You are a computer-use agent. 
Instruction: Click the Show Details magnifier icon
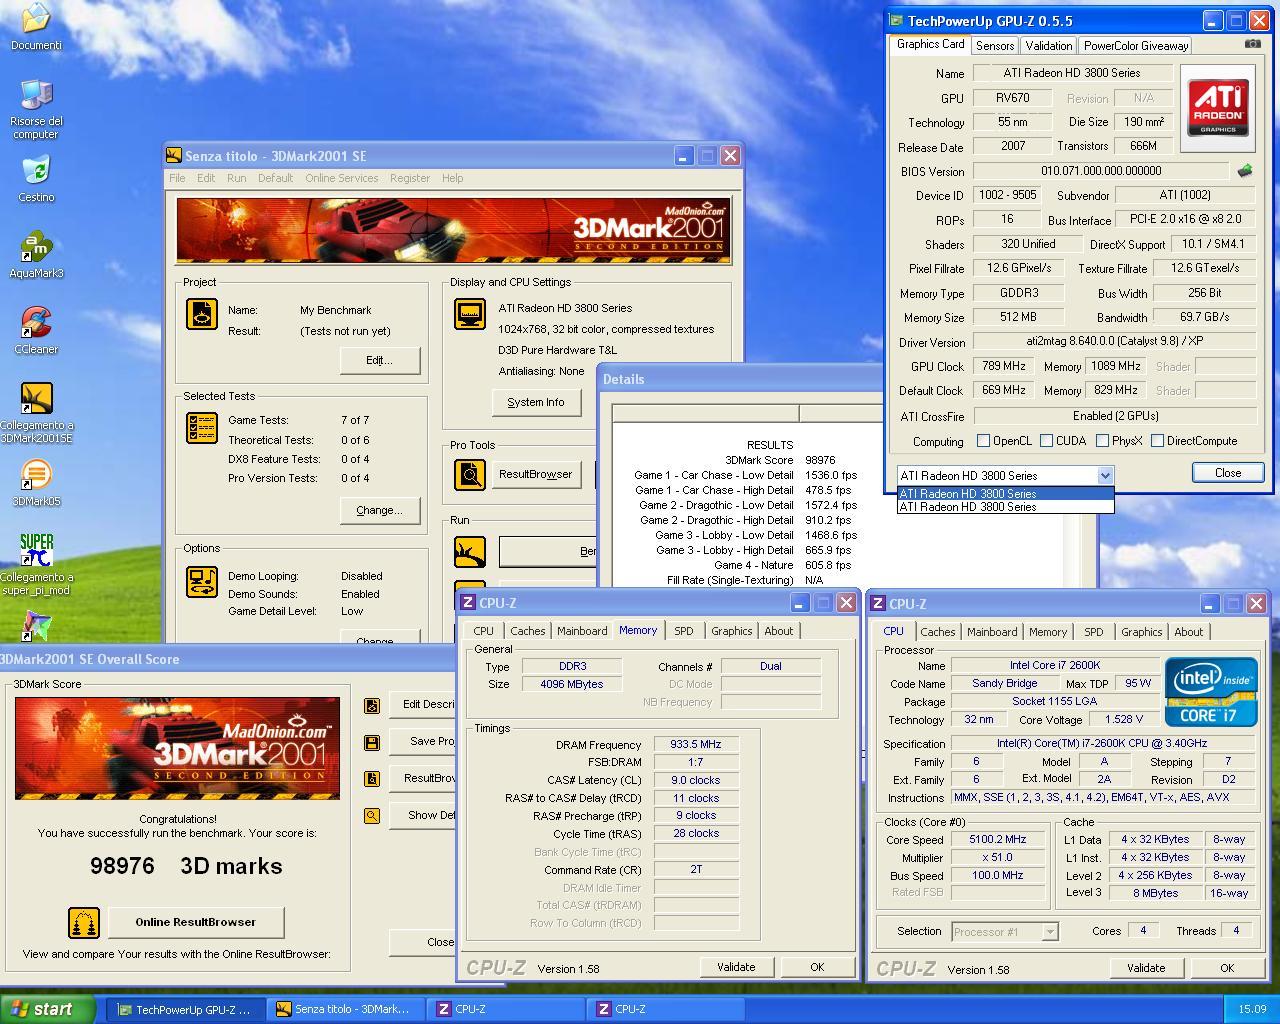372,815
